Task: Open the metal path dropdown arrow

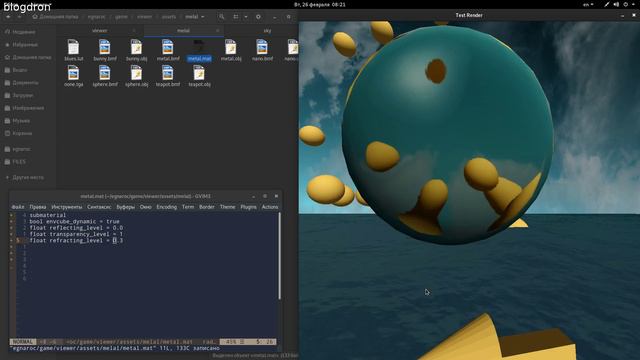Action: [202, 17]
